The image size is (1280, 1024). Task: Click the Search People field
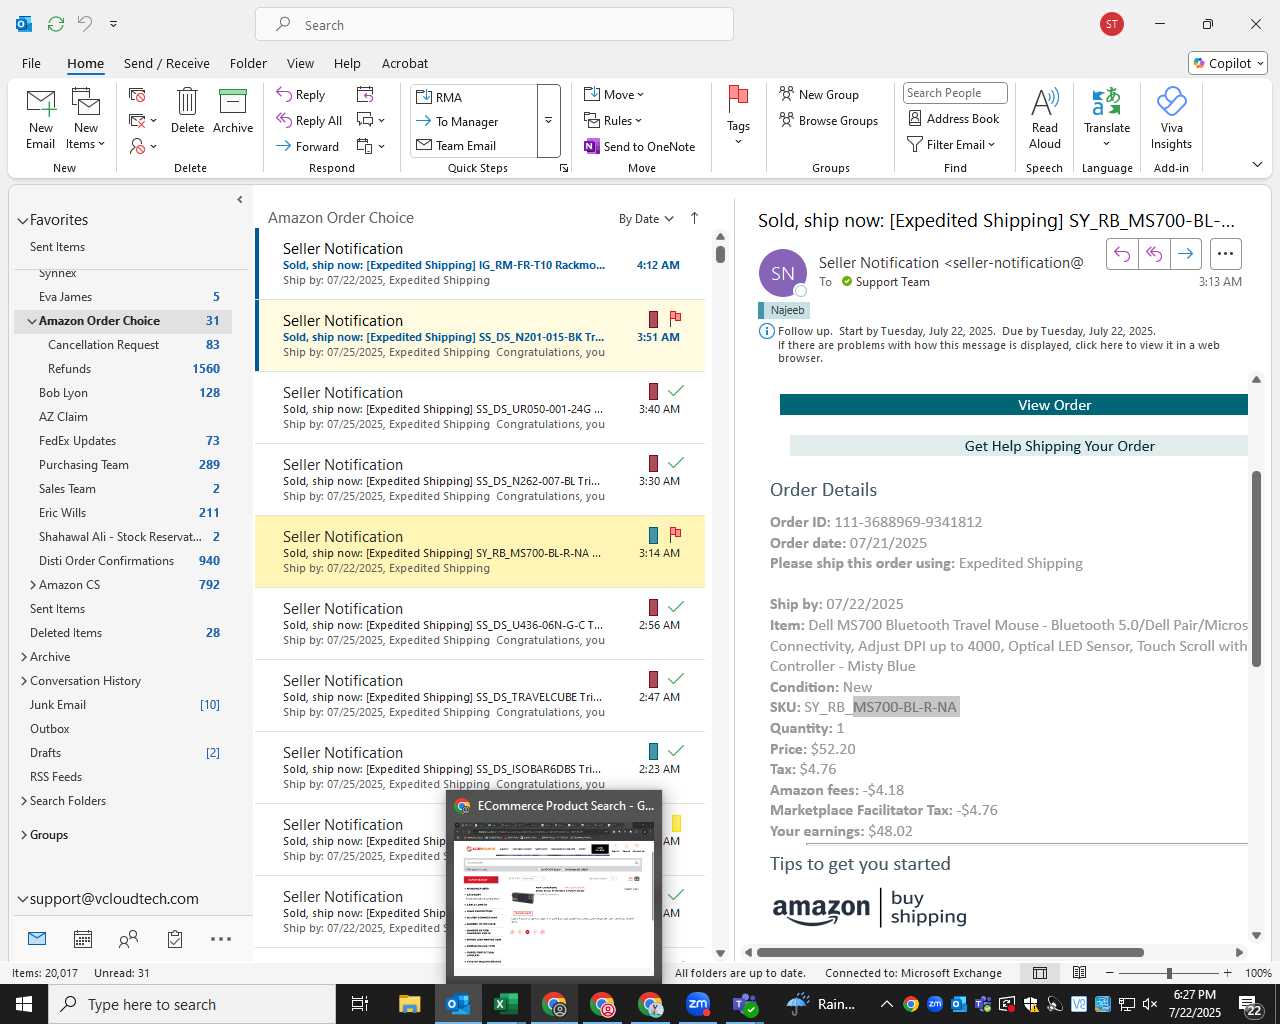pos(955,93)
